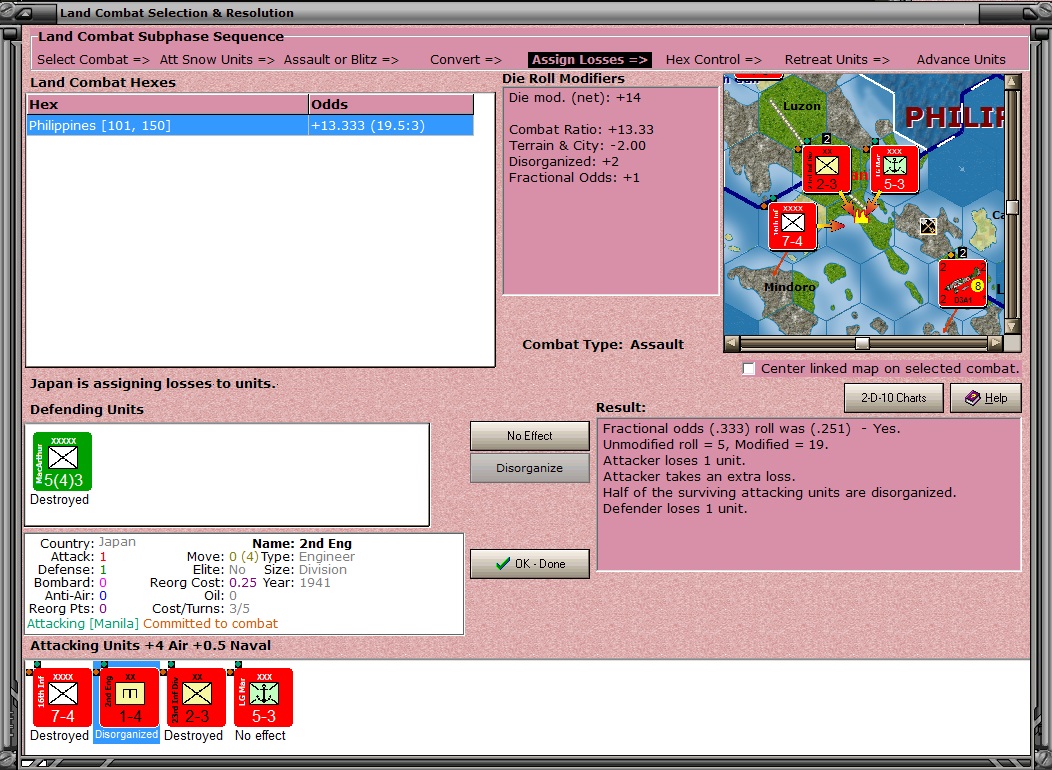This screenshot has width=1052, height=770.
Task: Click the Unmodified roll = 5 result line
Action: [715, 445]
